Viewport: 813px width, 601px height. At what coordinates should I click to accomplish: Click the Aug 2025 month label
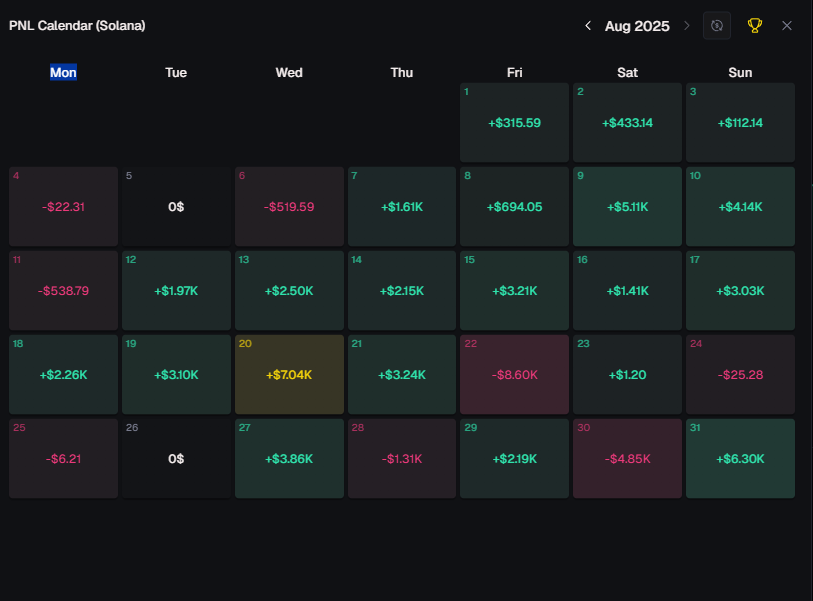[x=637, y=26]
